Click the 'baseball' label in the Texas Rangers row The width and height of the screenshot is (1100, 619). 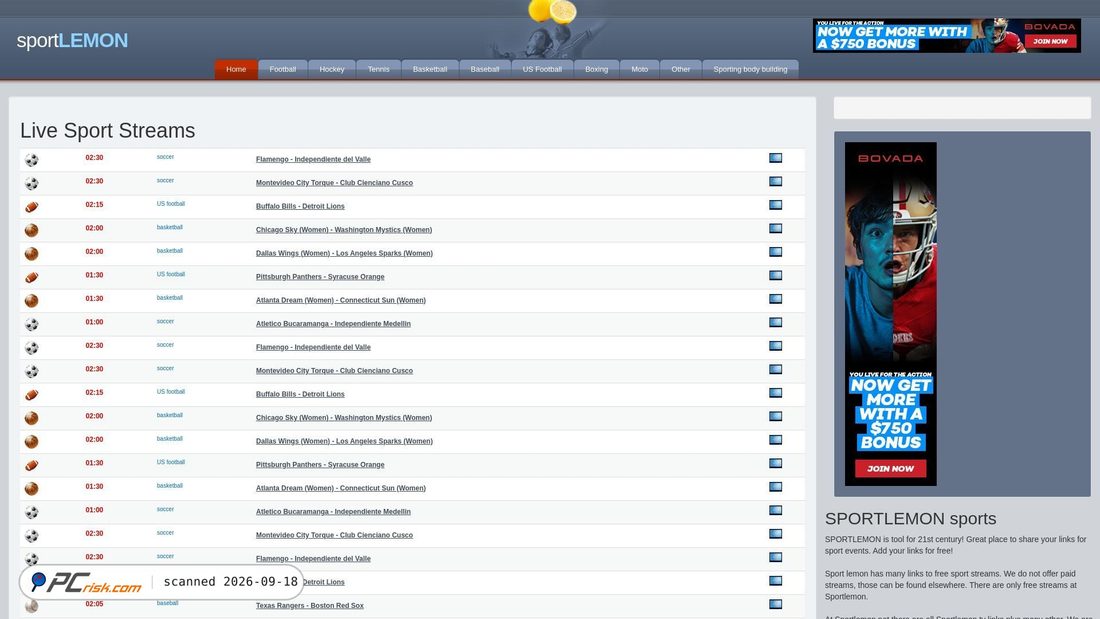167,603
